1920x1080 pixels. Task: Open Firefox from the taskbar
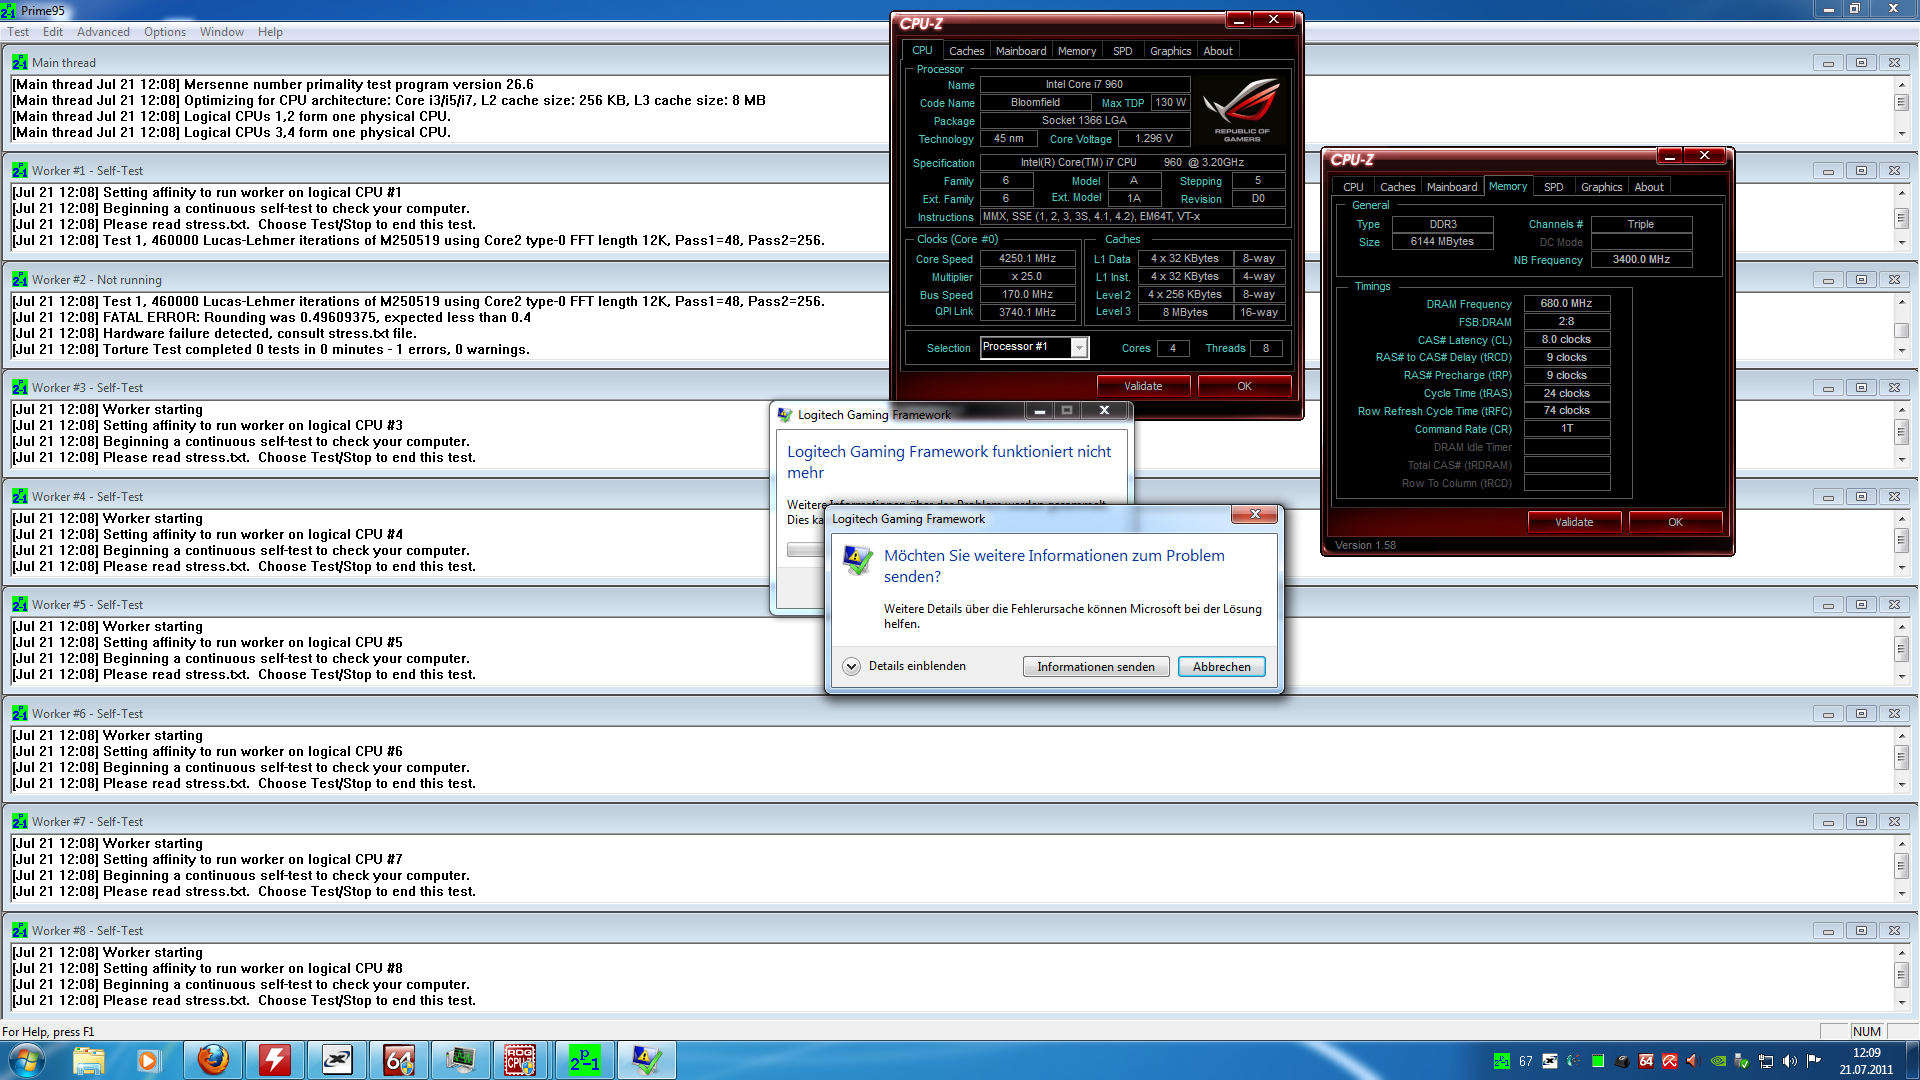click(x=213, y=1060)
